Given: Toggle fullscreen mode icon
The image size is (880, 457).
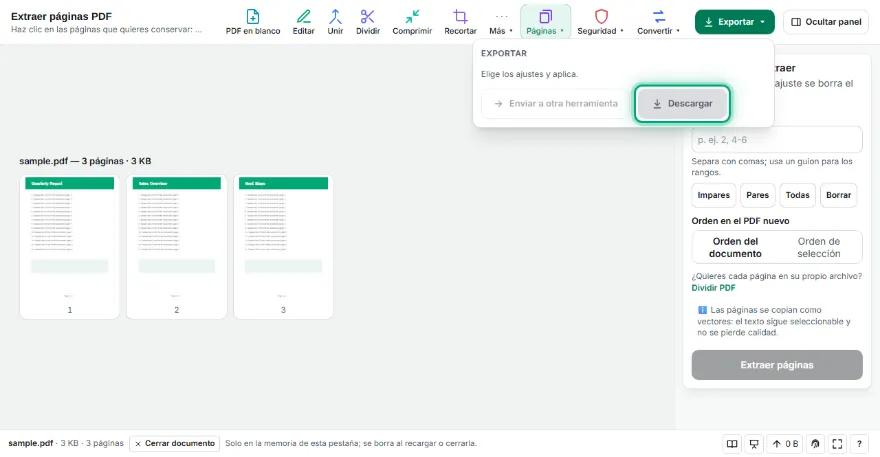Looking at the screenshot, I should (837, 444).
